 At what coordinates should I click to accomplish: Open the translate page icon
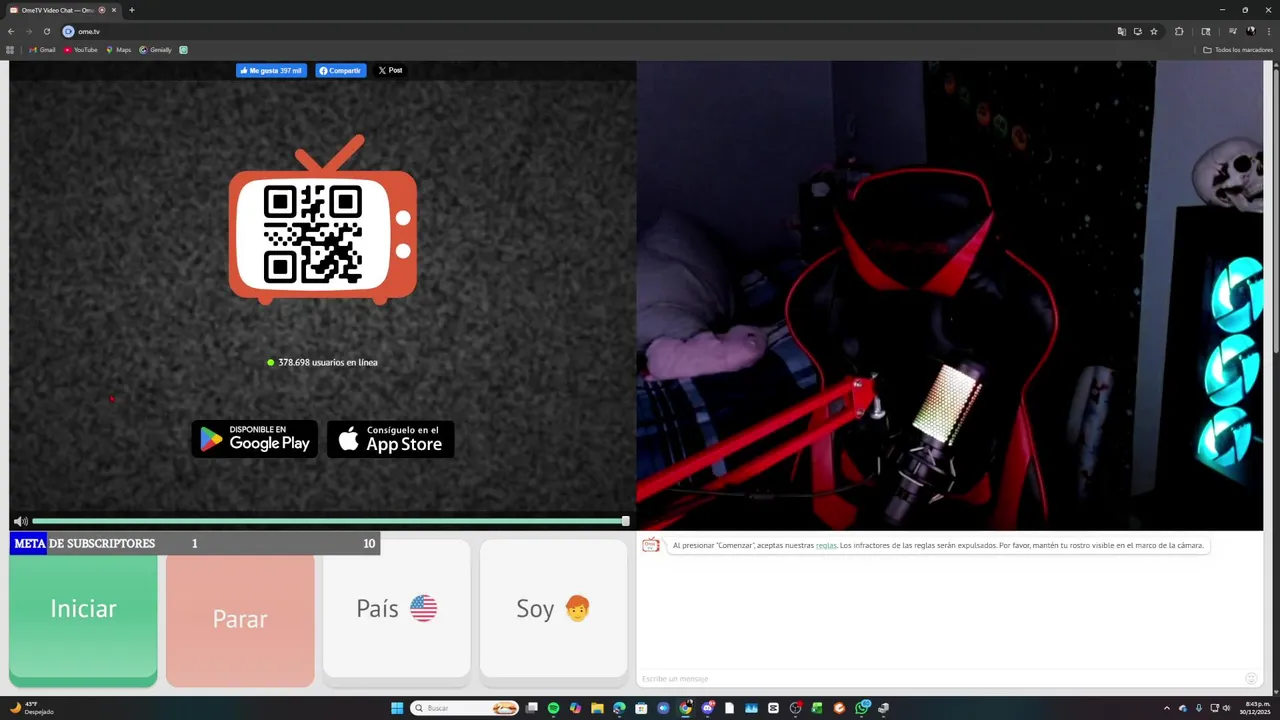coord(1122,31)
